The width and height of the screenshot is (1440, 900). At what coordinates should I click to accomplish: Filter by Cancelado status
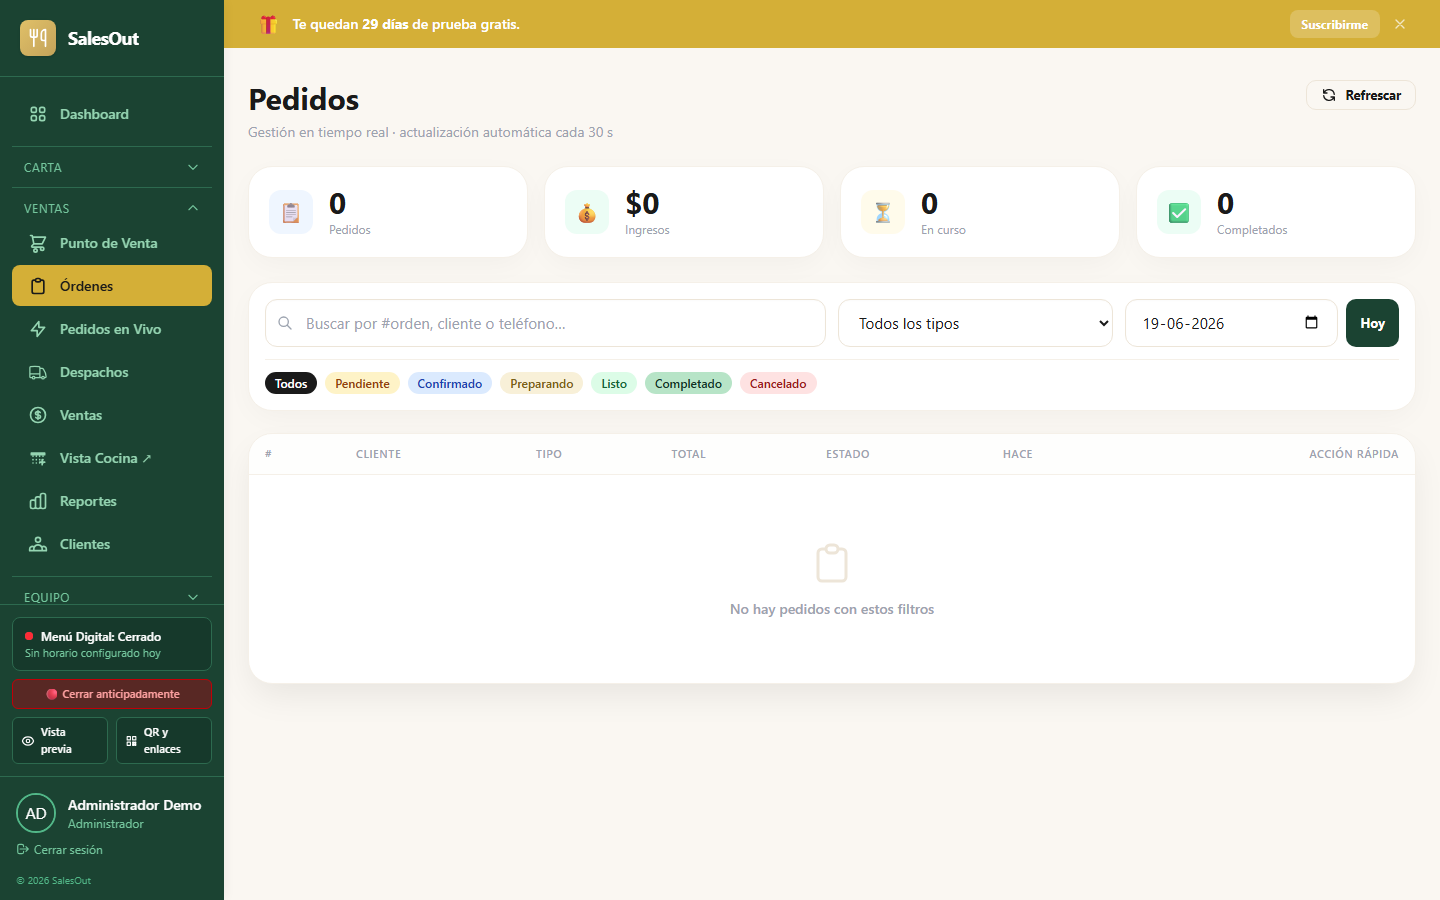(778, 383)
